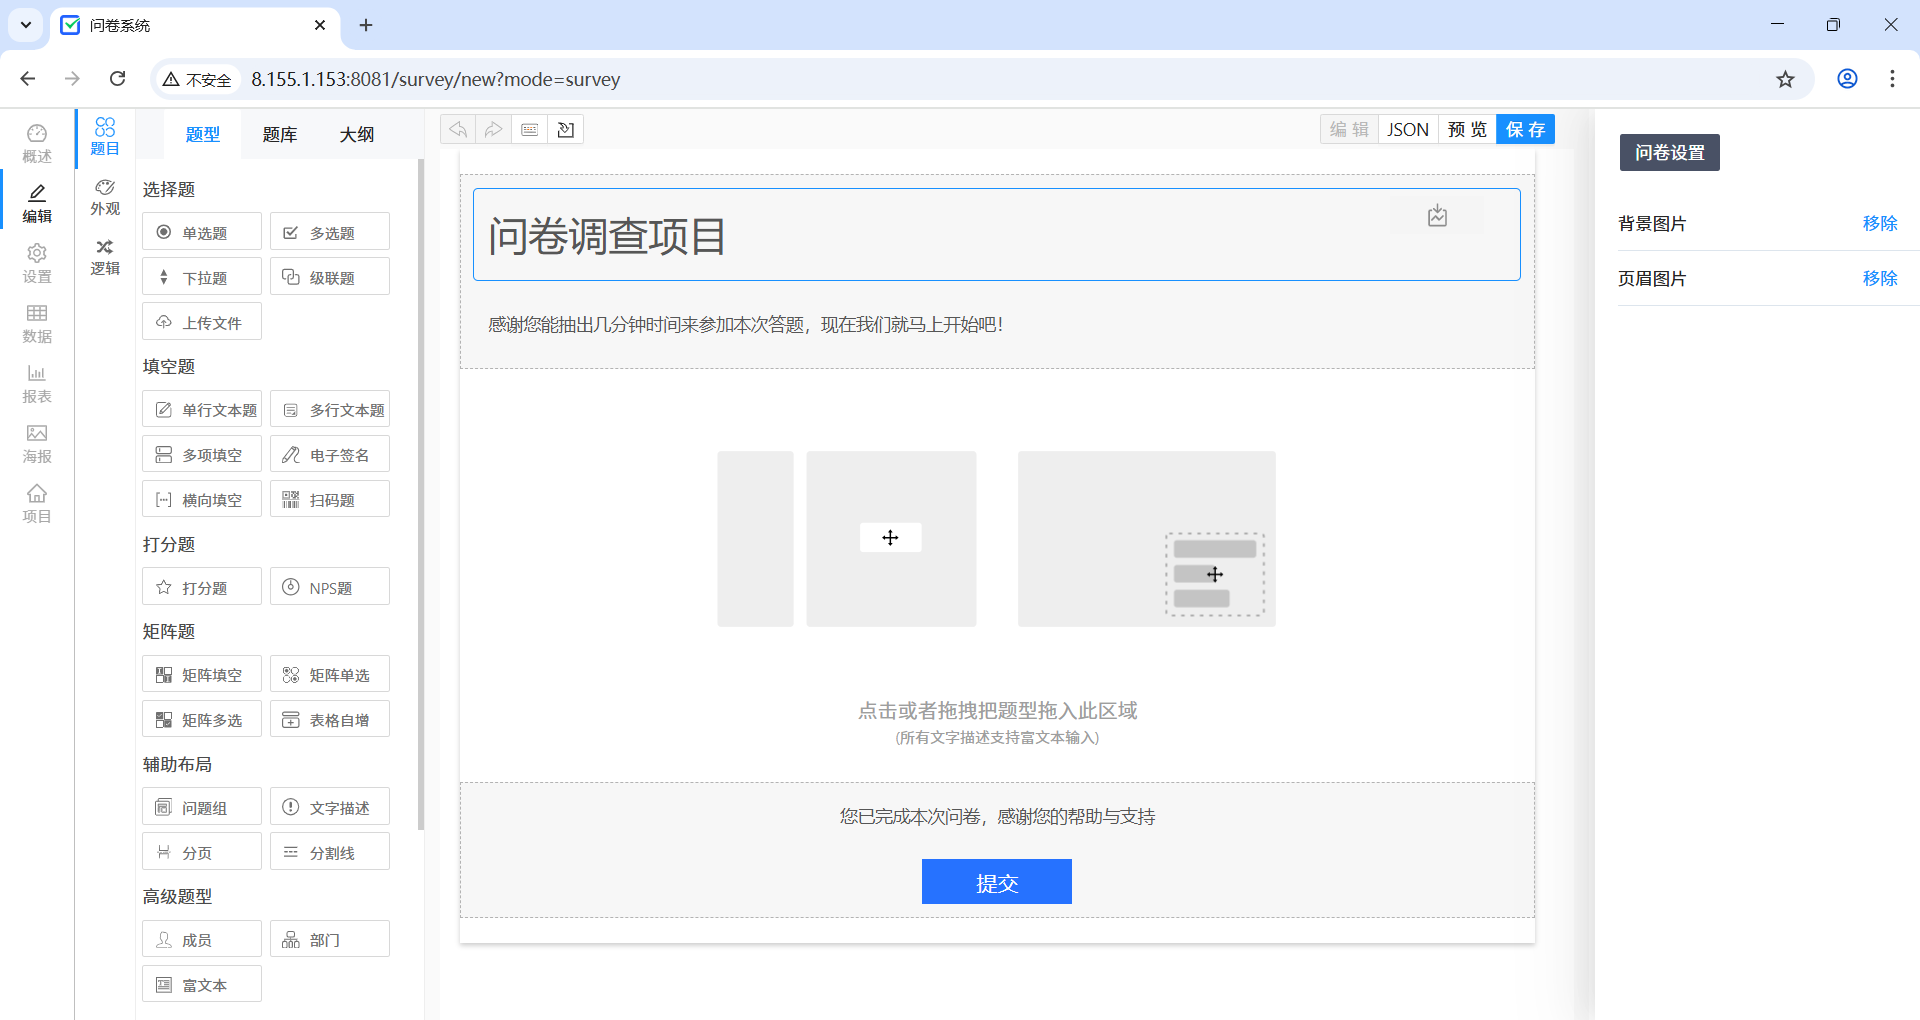Image resolution: width=1920 pixels, height=1020 pixels.
Task: Open the 外观 appearance panel
Action: click(105, 197)
